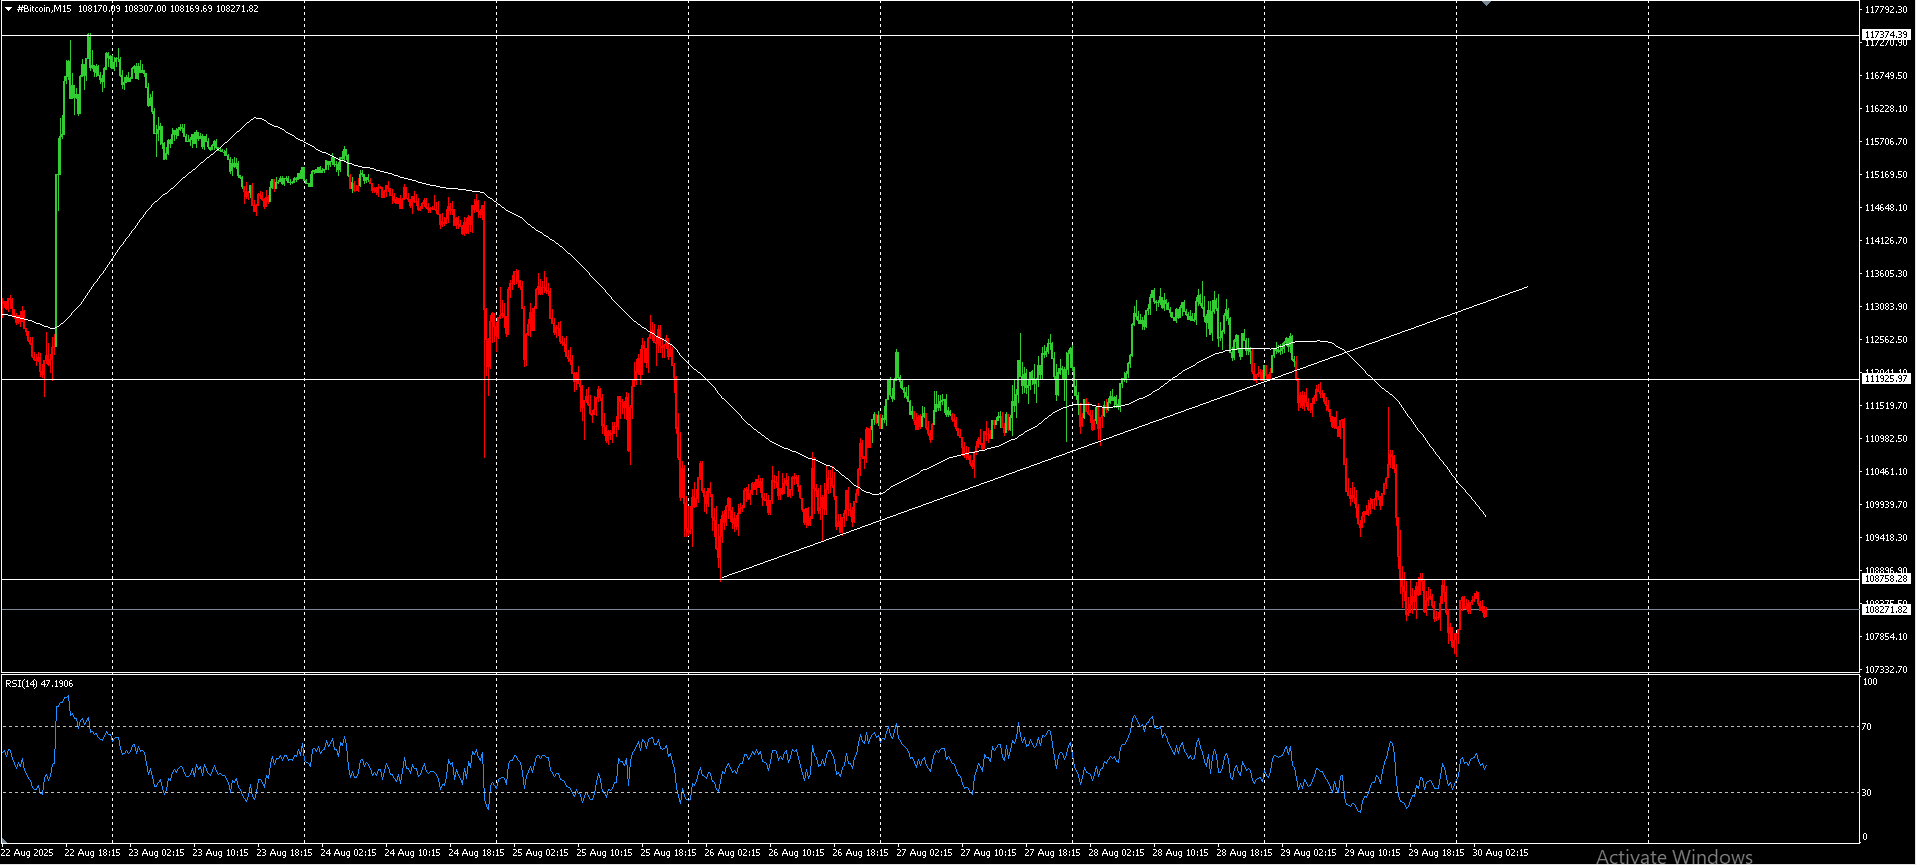Click the #Bitcoin,M15 chart title text
The width and height of the screenshot is (1917, 865).
pos(44,9)
